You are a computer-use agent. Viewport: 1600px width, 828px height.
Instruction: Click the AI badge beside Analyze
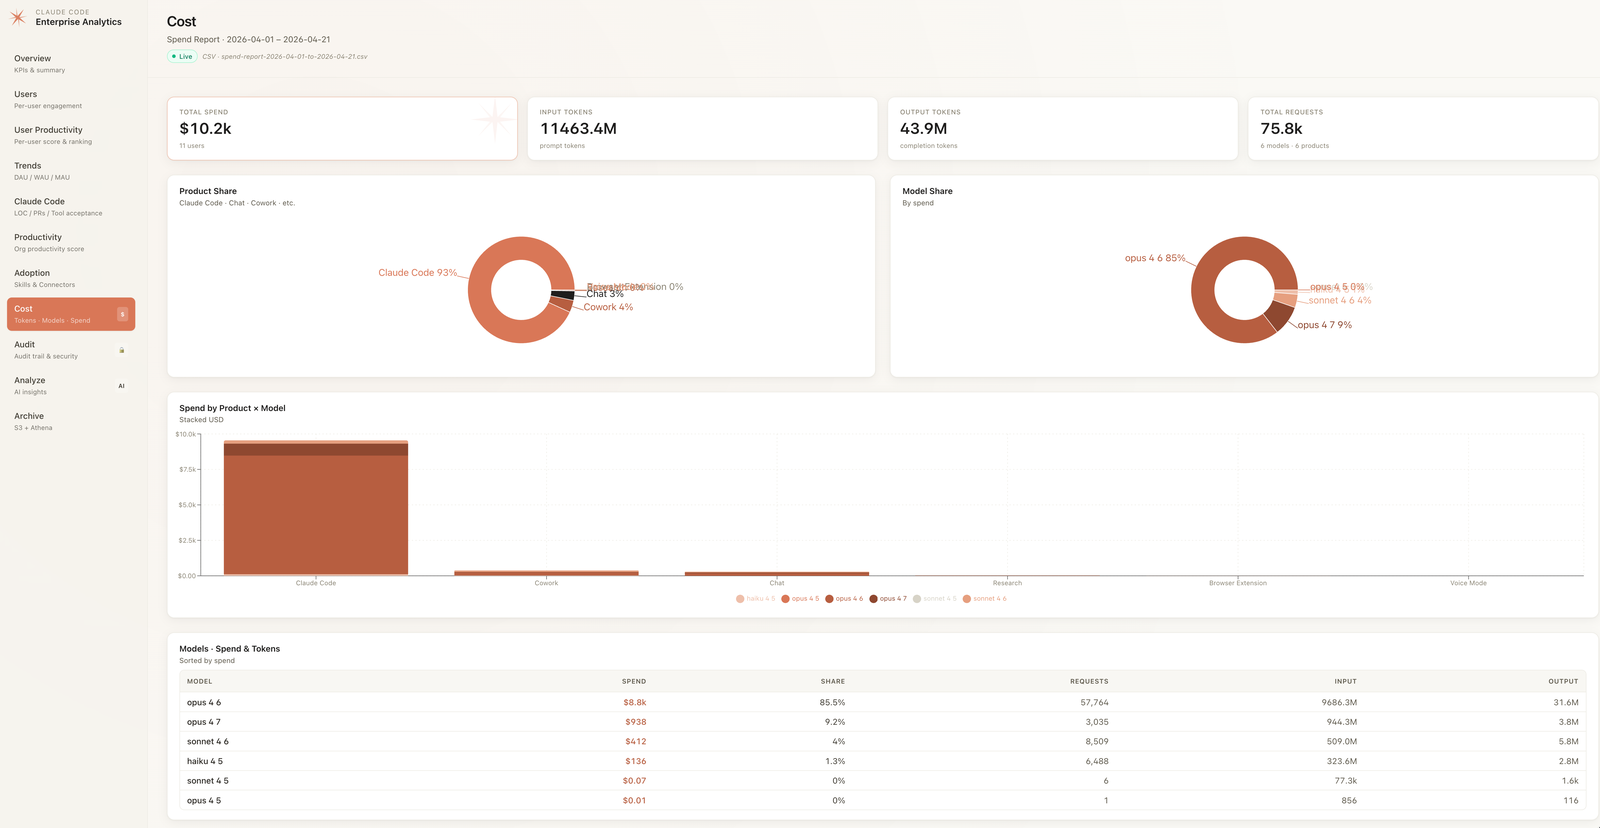pos(122,386)
